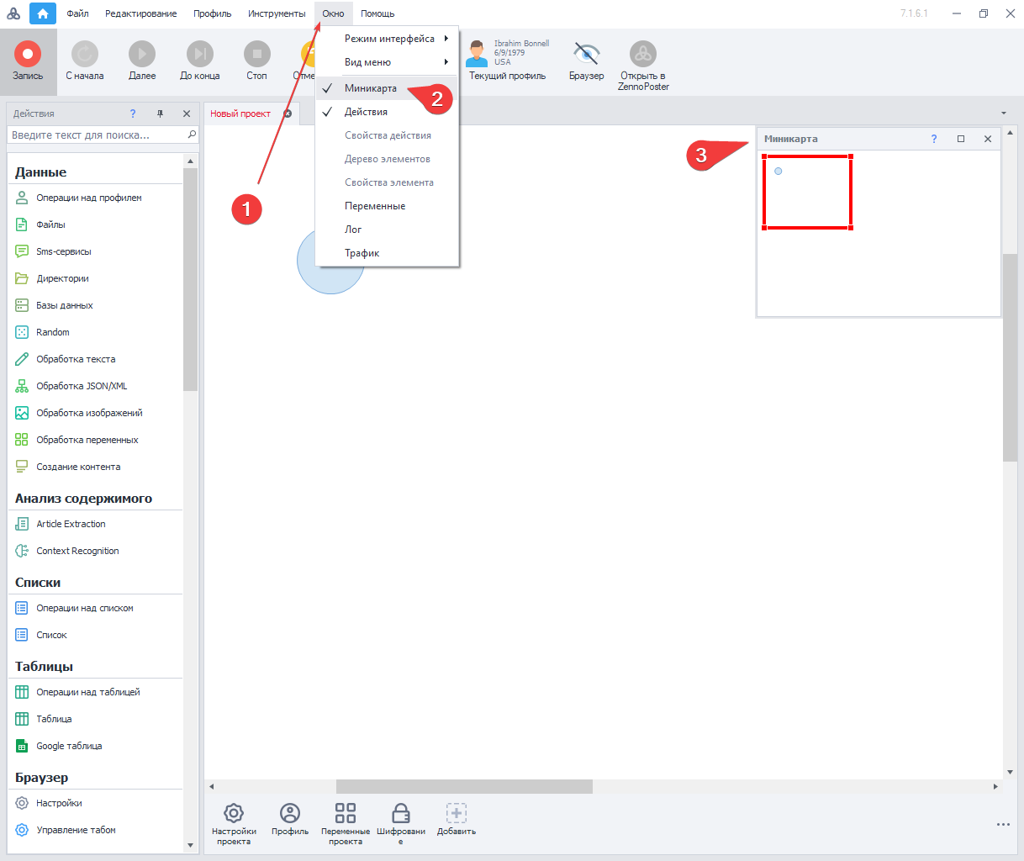
Task: Click the red Запись record button
Action: (x=27, y=54)
